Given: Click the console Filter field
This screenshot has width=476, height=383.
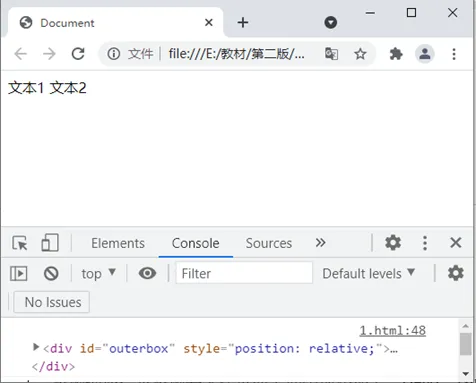Looking at the screenshot, I should 244,273.
